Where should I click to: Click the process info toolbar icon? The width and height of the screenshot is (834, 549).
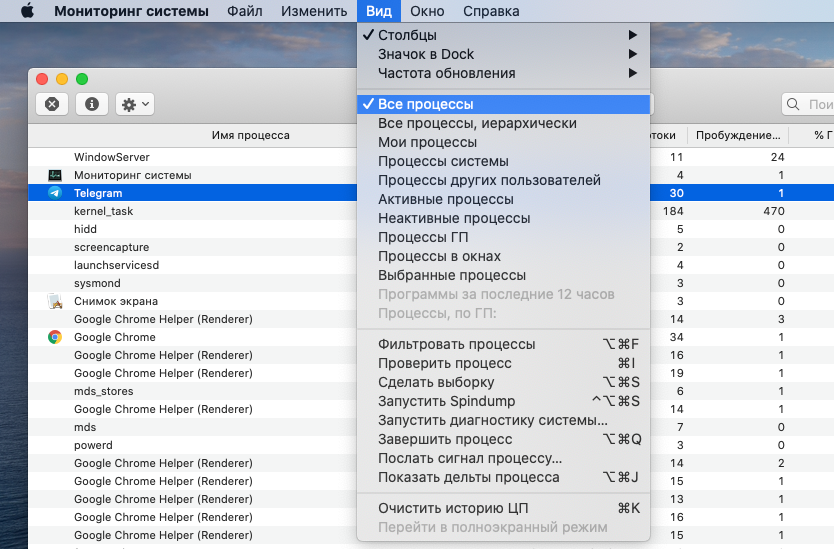click(x=91, y=104)
